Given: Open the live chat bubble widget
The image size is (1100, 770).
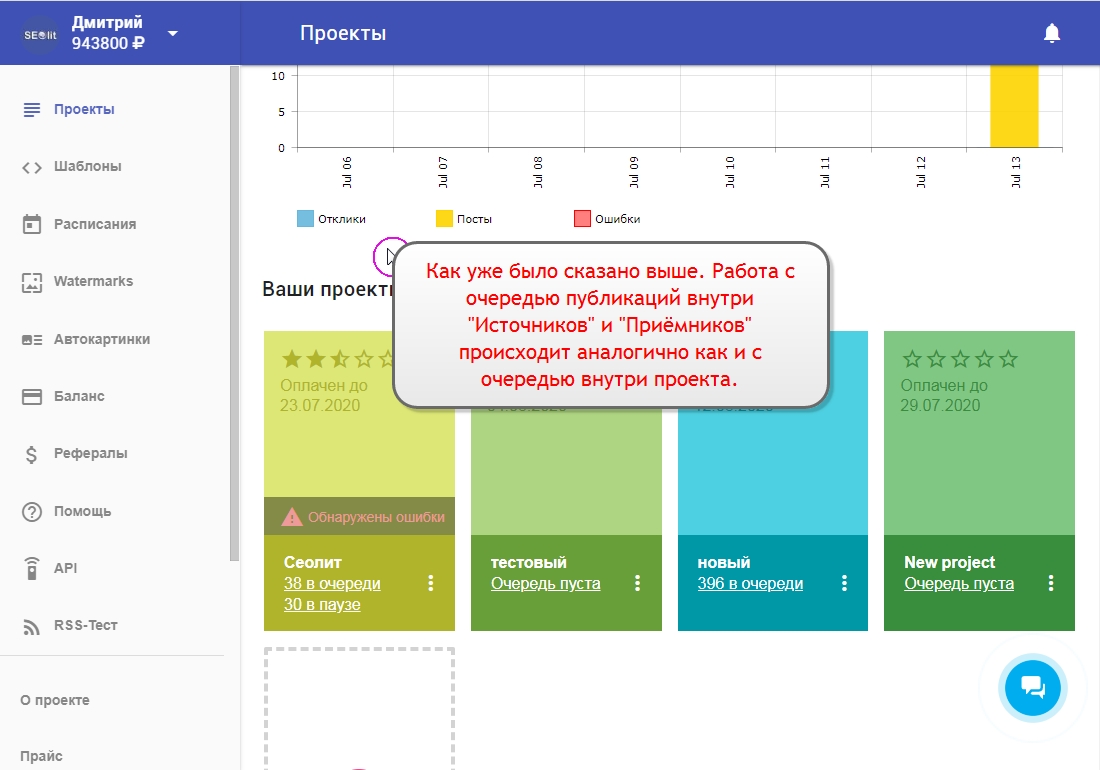Looking at the screenshot, I should [1032, 687].
